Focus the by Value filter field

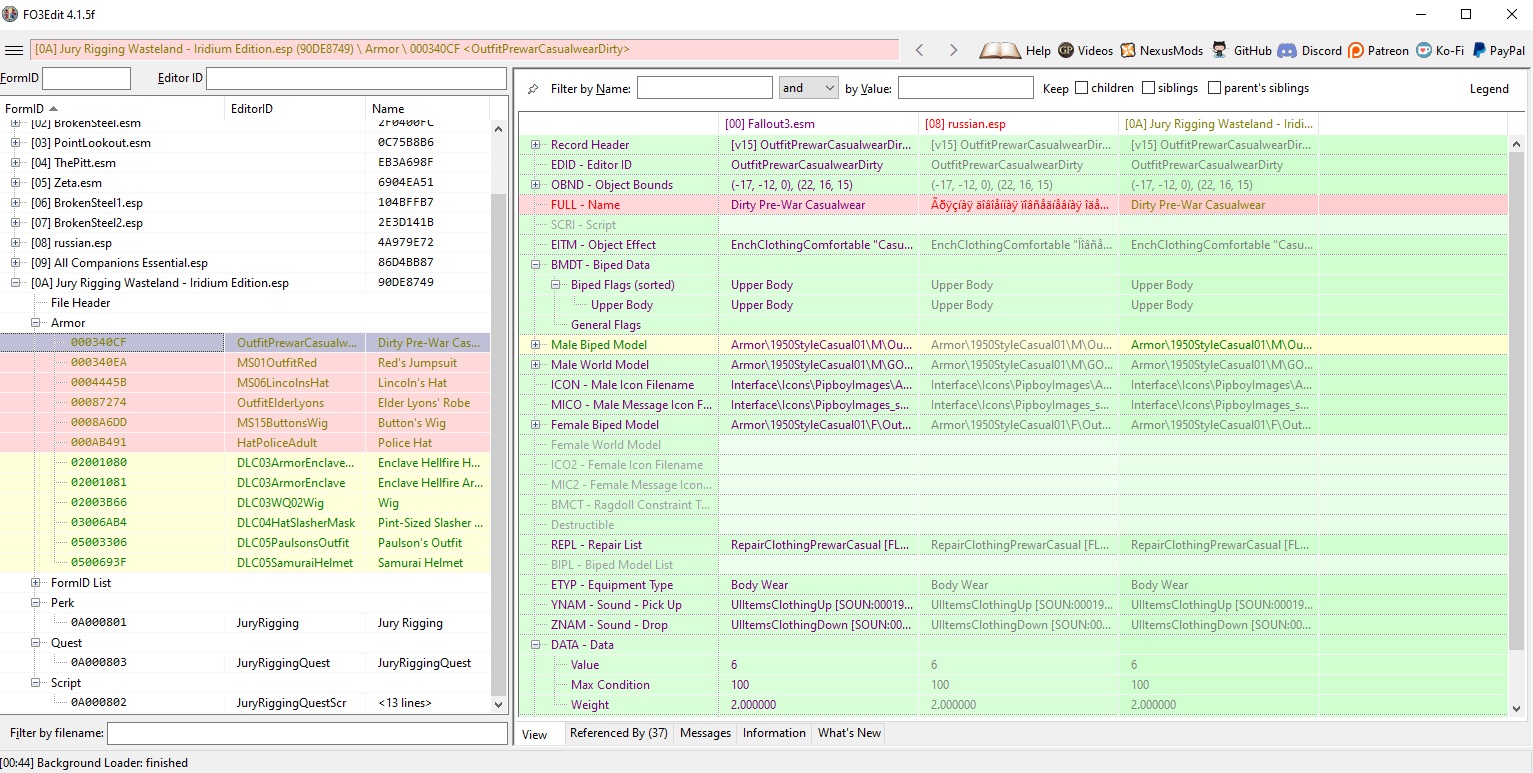point(965,88)
